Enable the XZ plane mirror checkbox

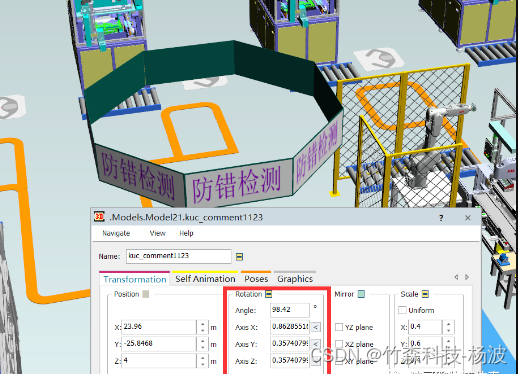point(339,344)
